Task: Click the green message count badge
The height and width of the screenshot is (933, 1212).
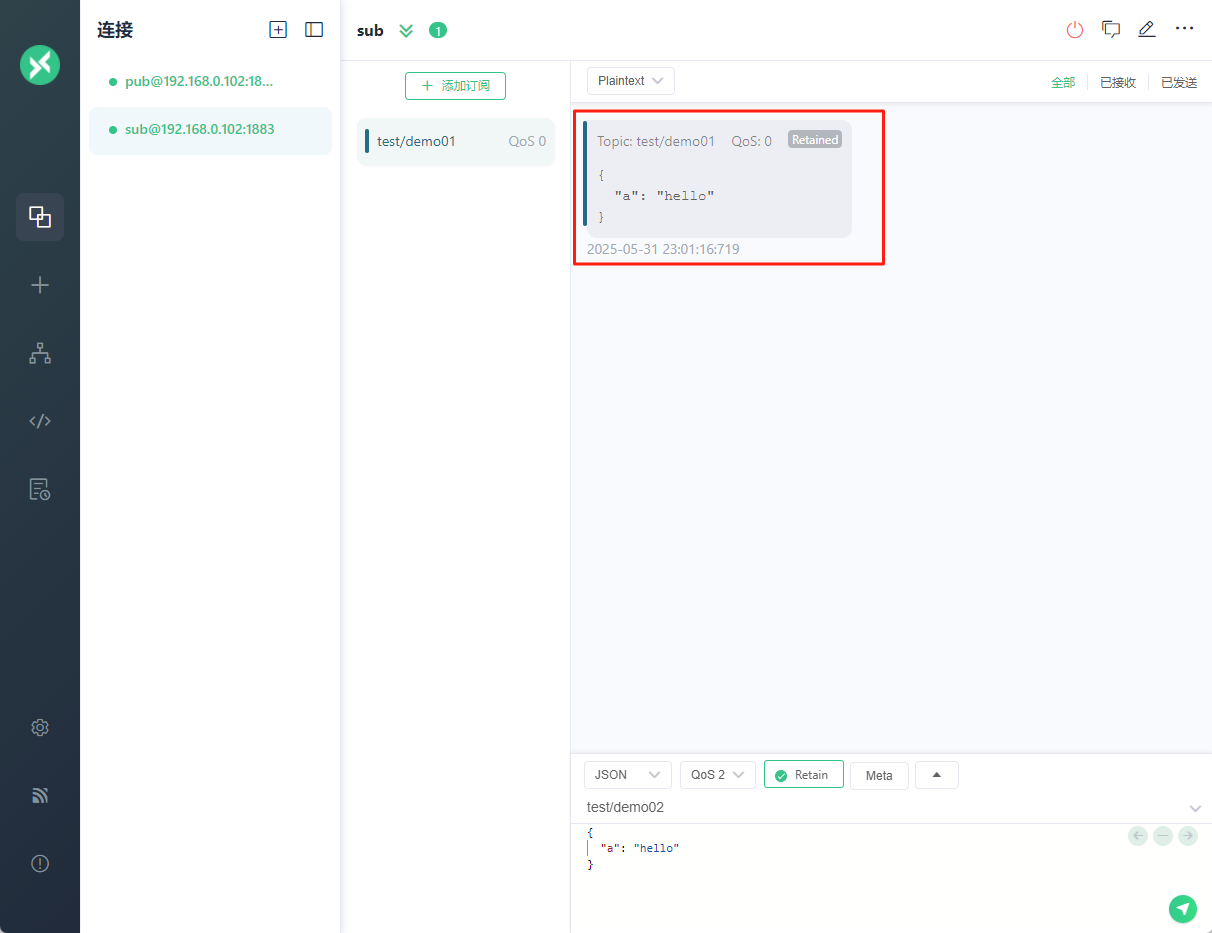Action: [438, 30]
